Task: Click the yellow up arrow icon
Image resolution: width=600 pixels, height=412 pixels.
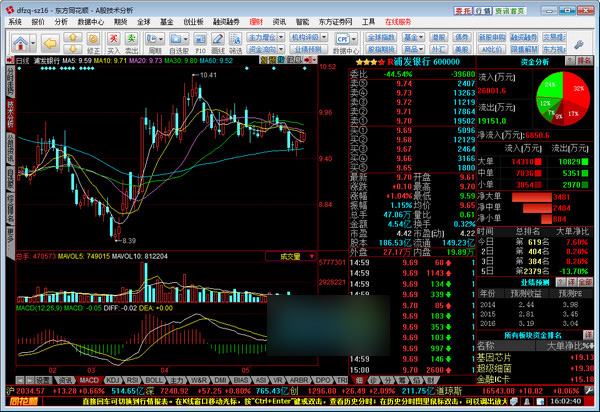Action: click(x=73, y=37)
